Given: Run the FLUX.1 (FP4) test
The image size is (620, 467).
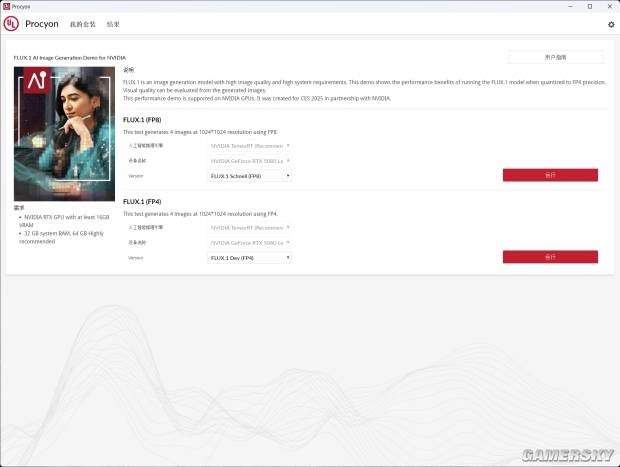Looking at the screenshot, I should 550,257.
